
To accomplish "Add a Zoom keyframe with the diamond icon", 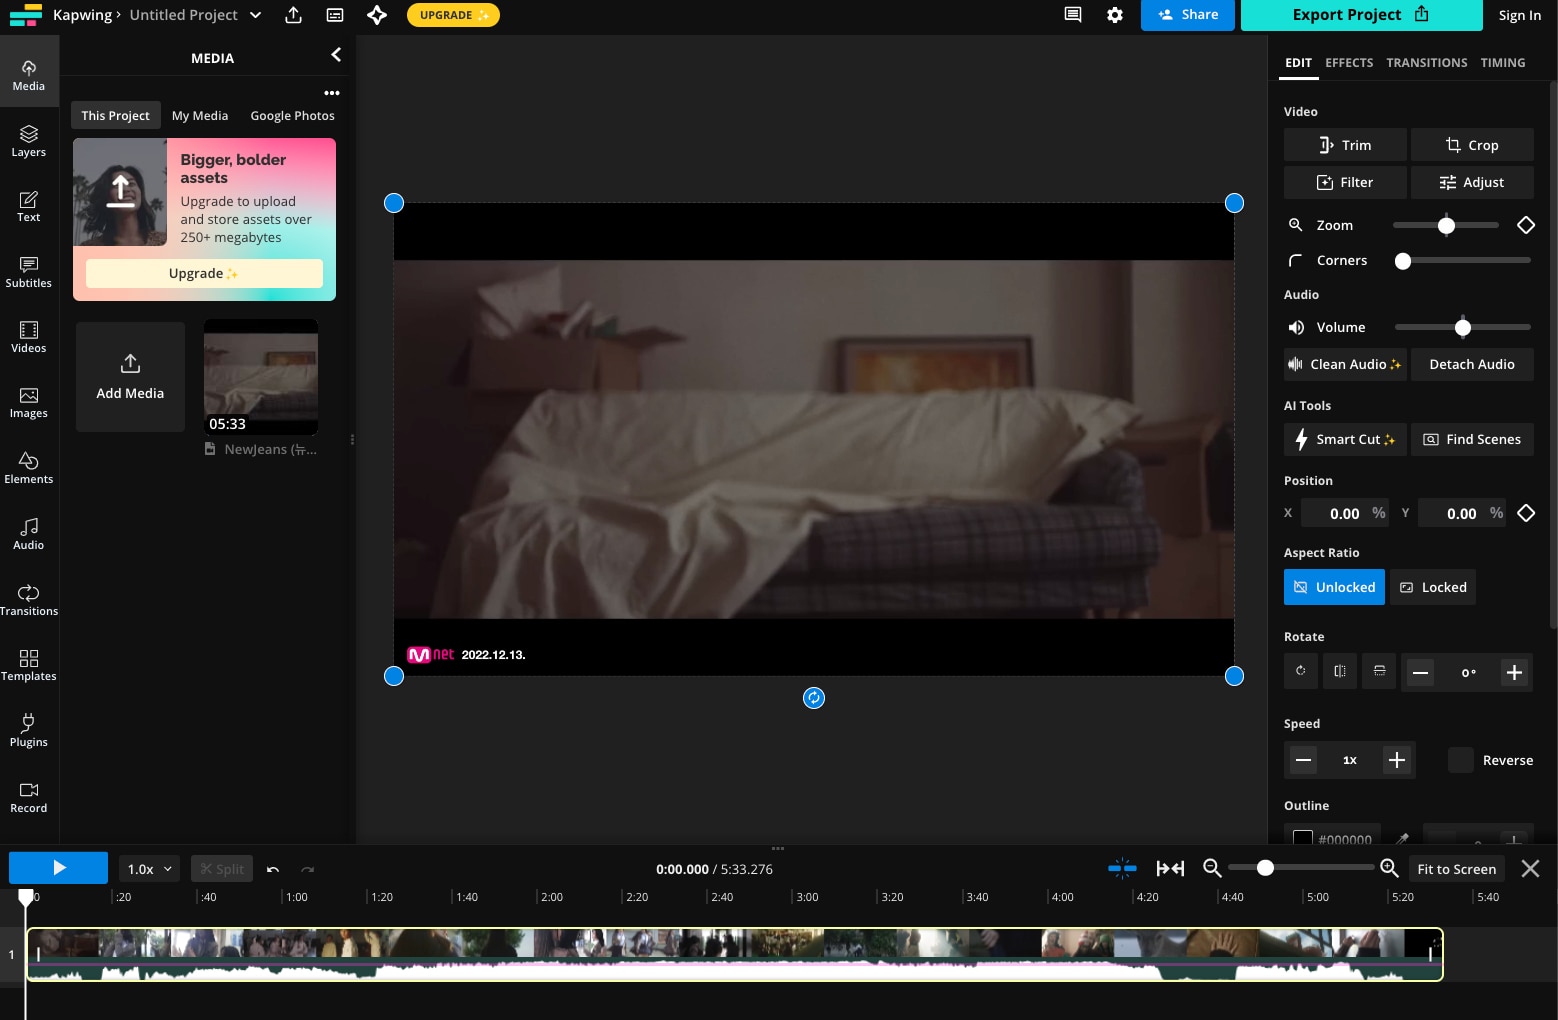I will click(x=1526, y=225).
